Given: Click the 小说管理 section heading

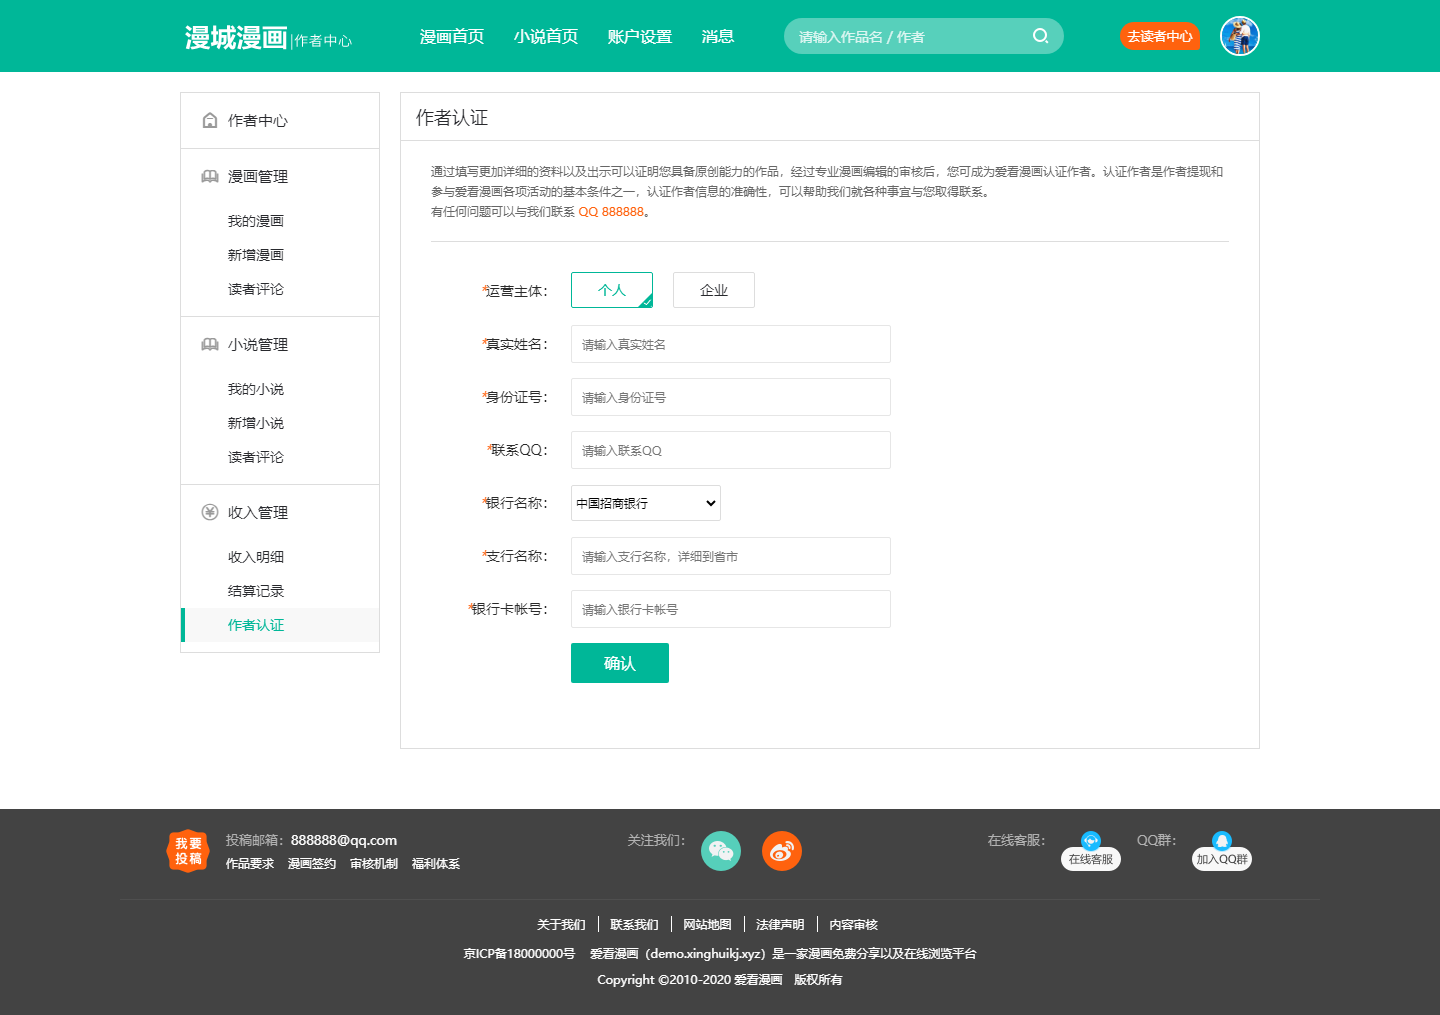Looking at the screenshot, I should coord(258,345).
